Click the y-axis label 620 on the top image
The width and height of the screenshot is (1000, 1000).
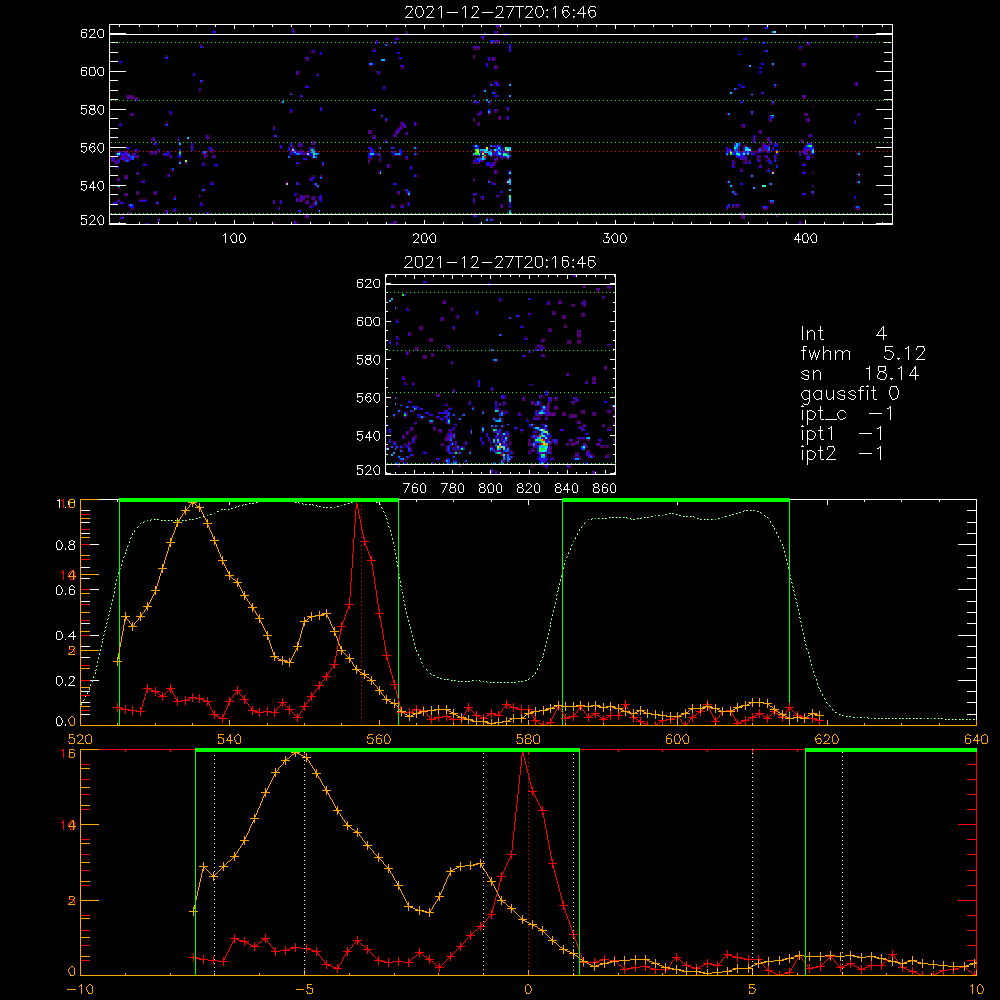point(92,34)
